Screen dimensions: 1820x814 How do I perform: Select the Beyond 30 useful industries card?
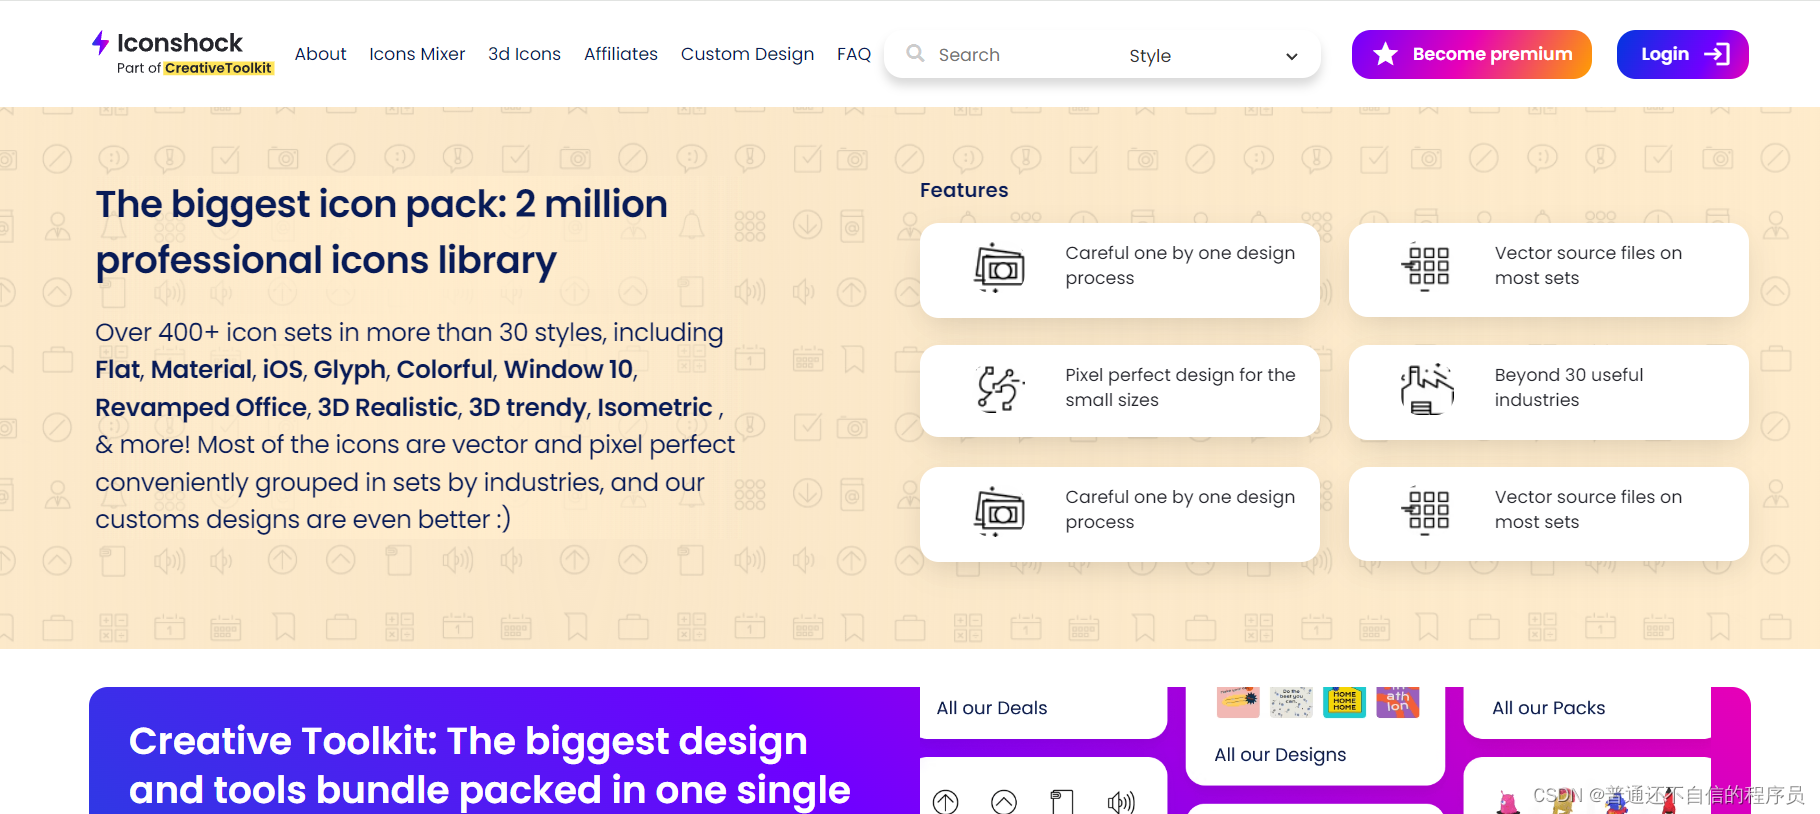[x=1548, y=392]
